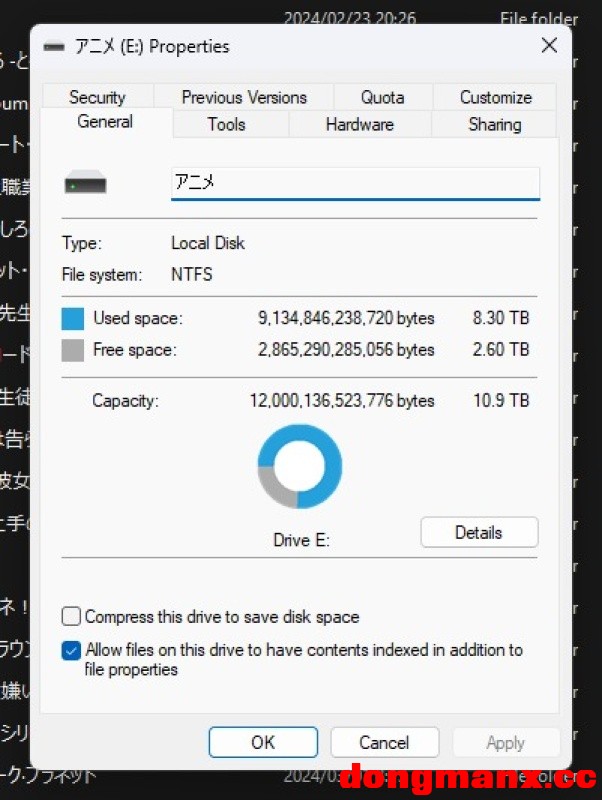Click the drive icon in the title bar

pyautogui.click(x=55, y=47)
